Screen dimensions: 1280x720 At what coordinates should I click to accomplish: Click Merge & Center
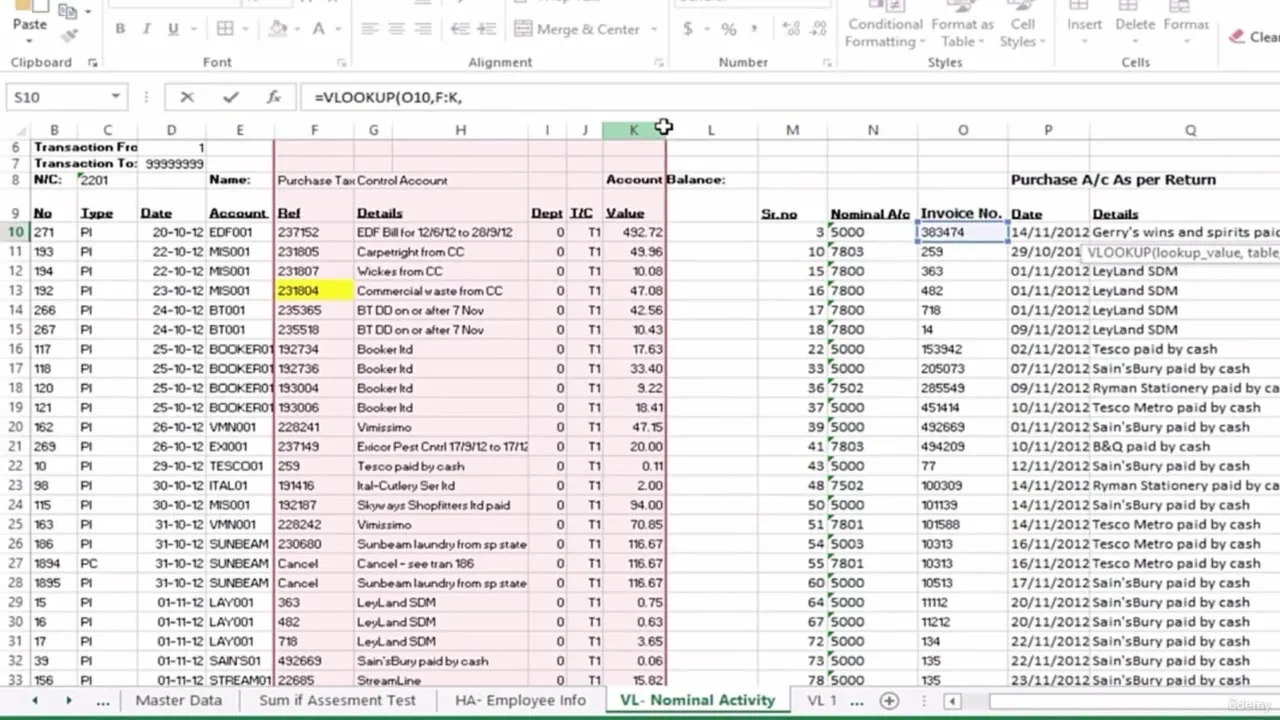pyautogui.click(x=578, y=29)
